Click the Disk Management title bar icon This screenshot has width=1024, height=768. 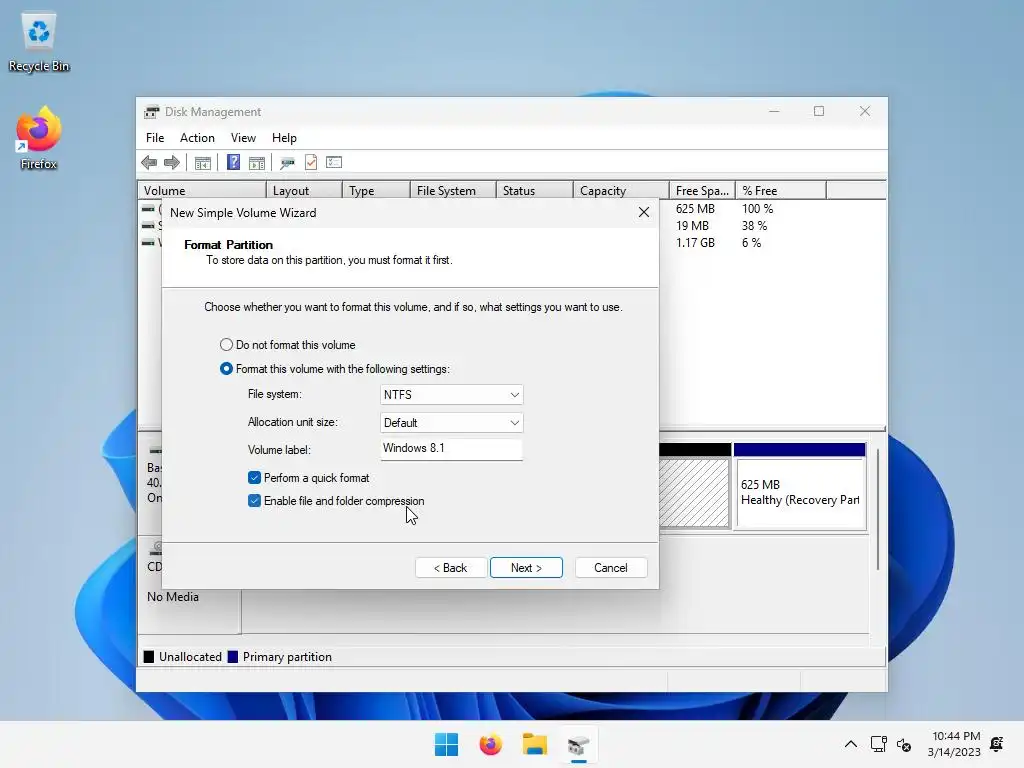(x=152, y=112)
